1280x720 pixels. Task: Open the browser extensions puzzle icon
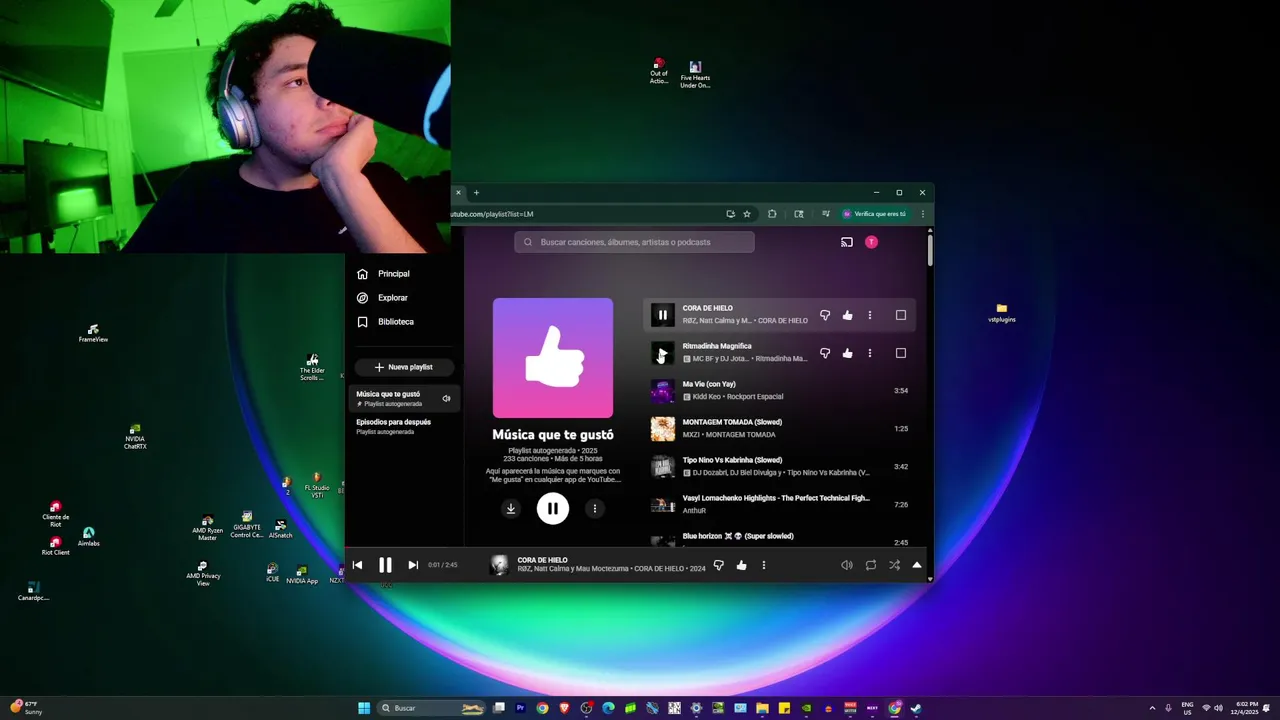tap(772, 214)
